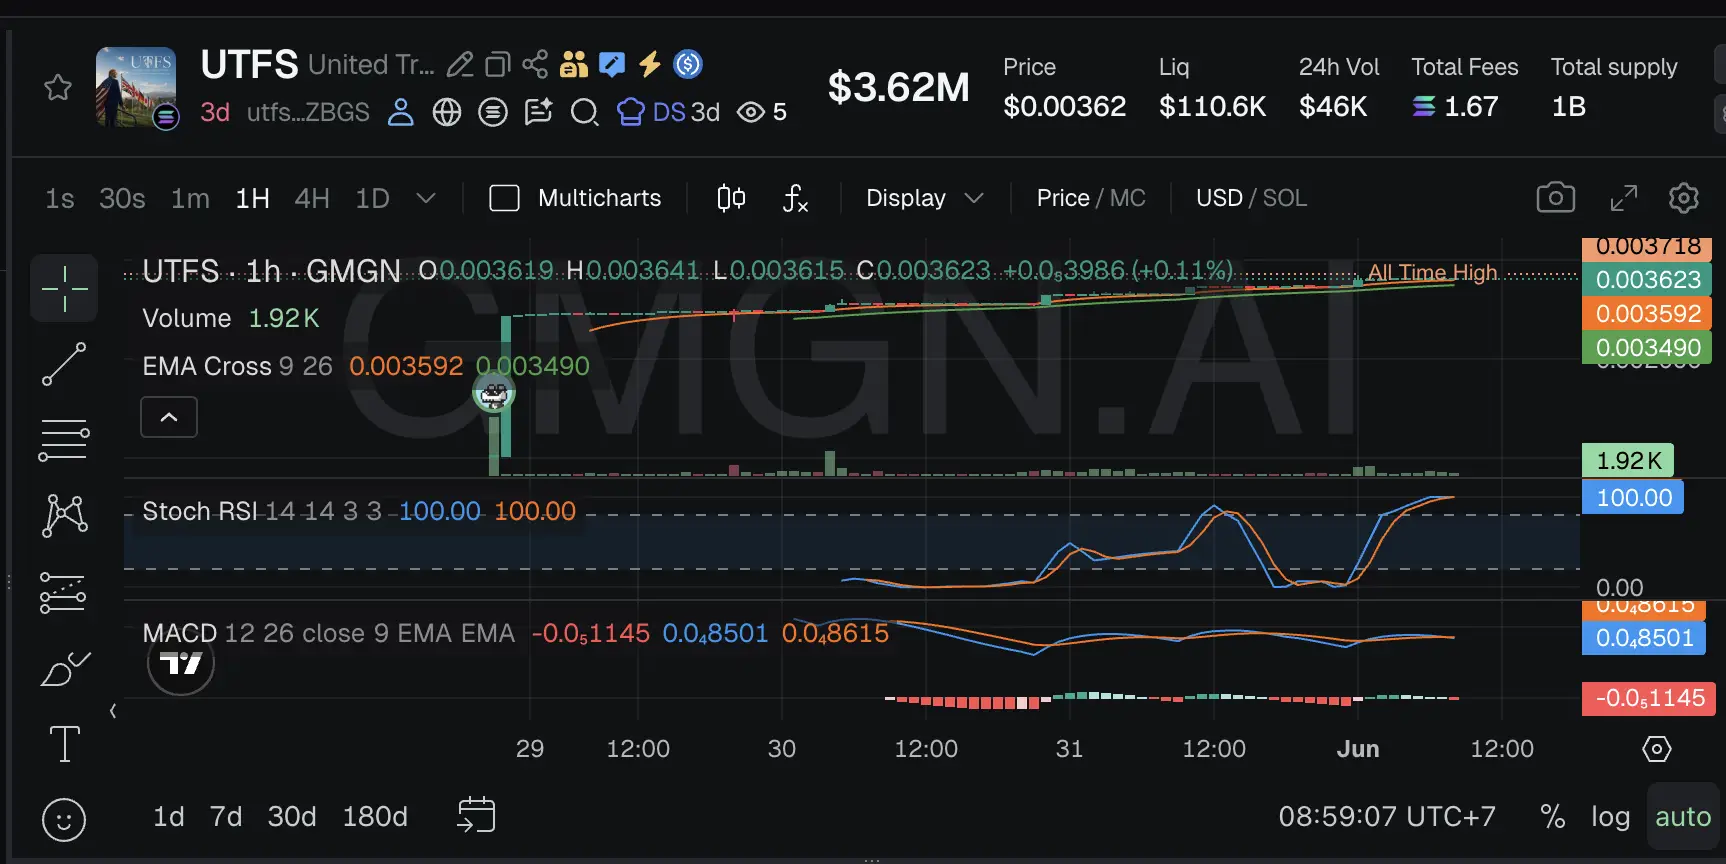Select the text annotation tool
This screenshot has width=1726, height=864.
point(64,744)
